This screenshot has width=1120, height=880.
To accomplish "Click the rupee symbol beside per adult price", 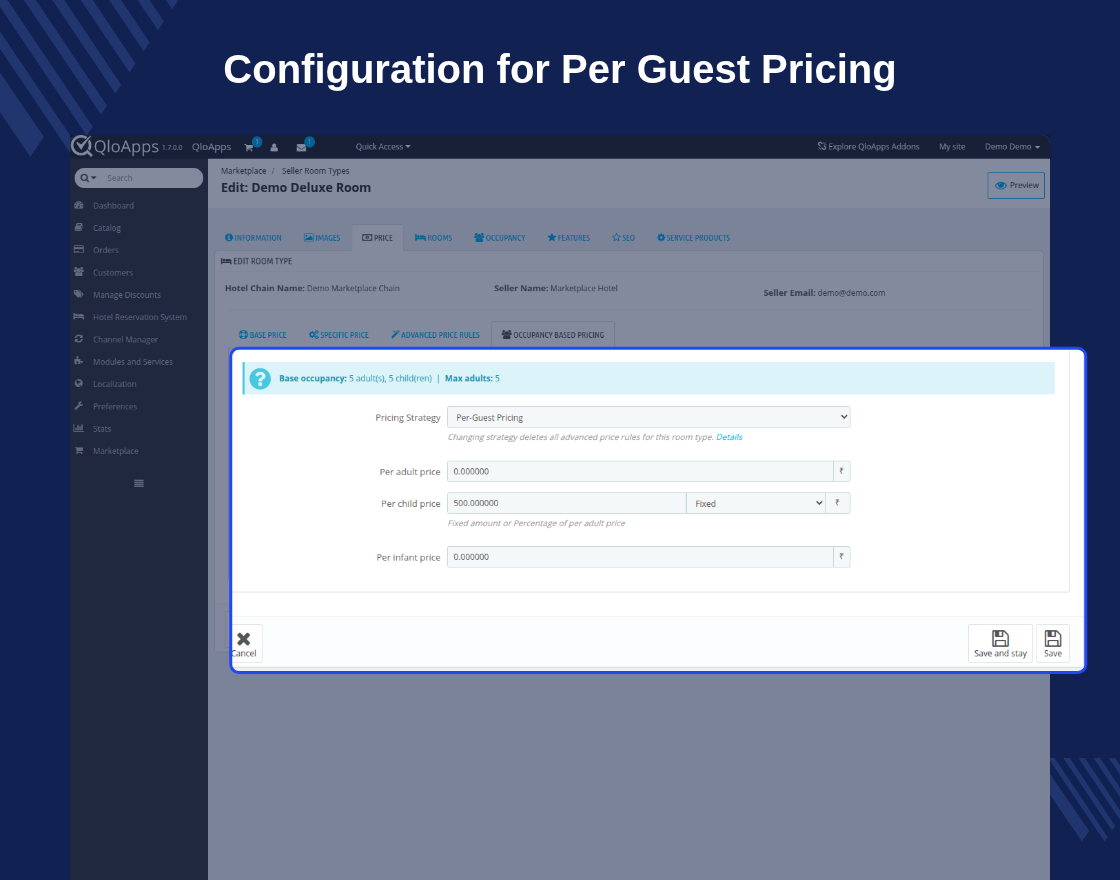I will (841, 471).
